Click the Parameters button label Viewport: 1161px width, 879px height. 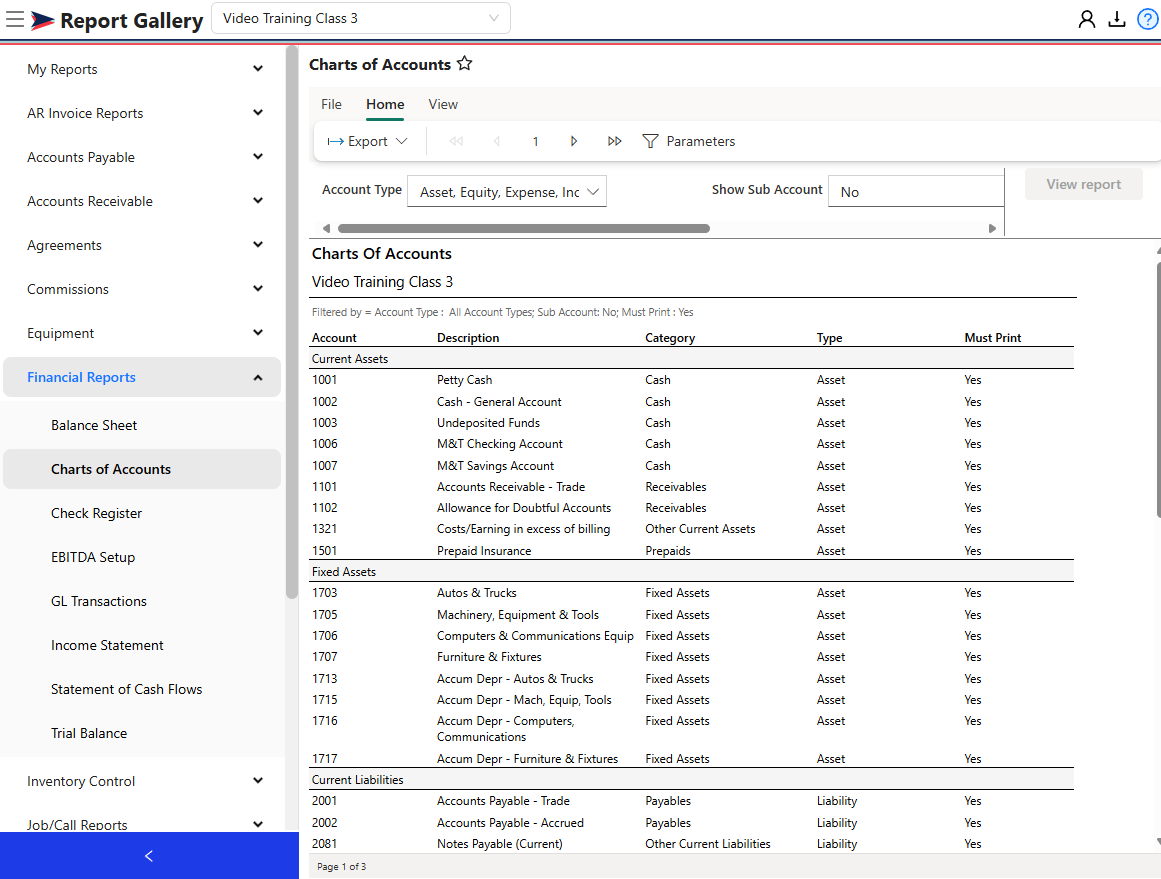pos(700,141)
